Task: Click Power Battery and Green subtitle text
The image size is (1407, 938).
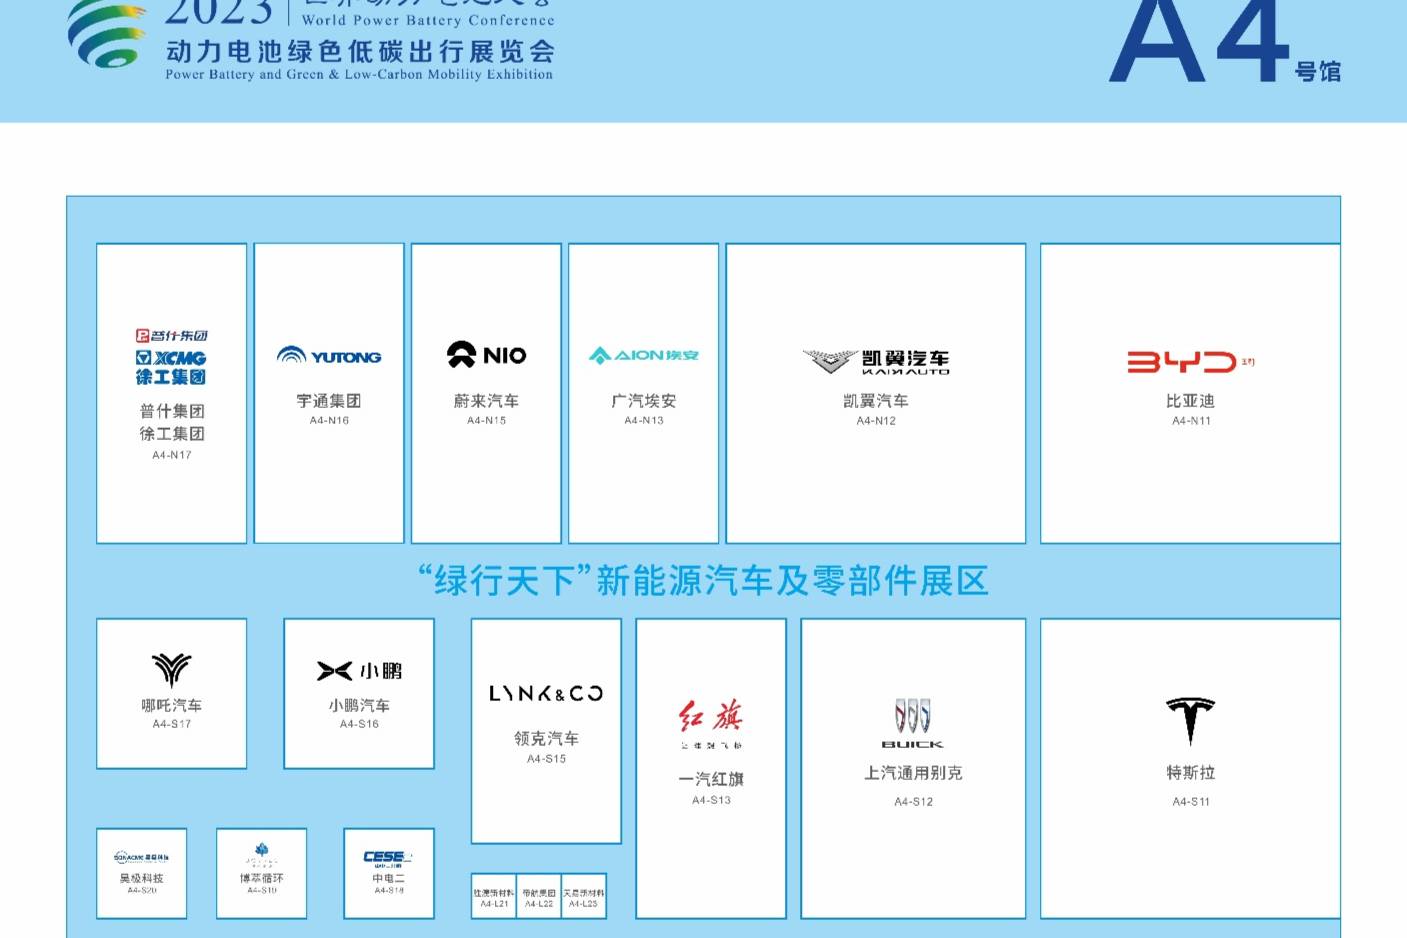Action: [359, 74]
